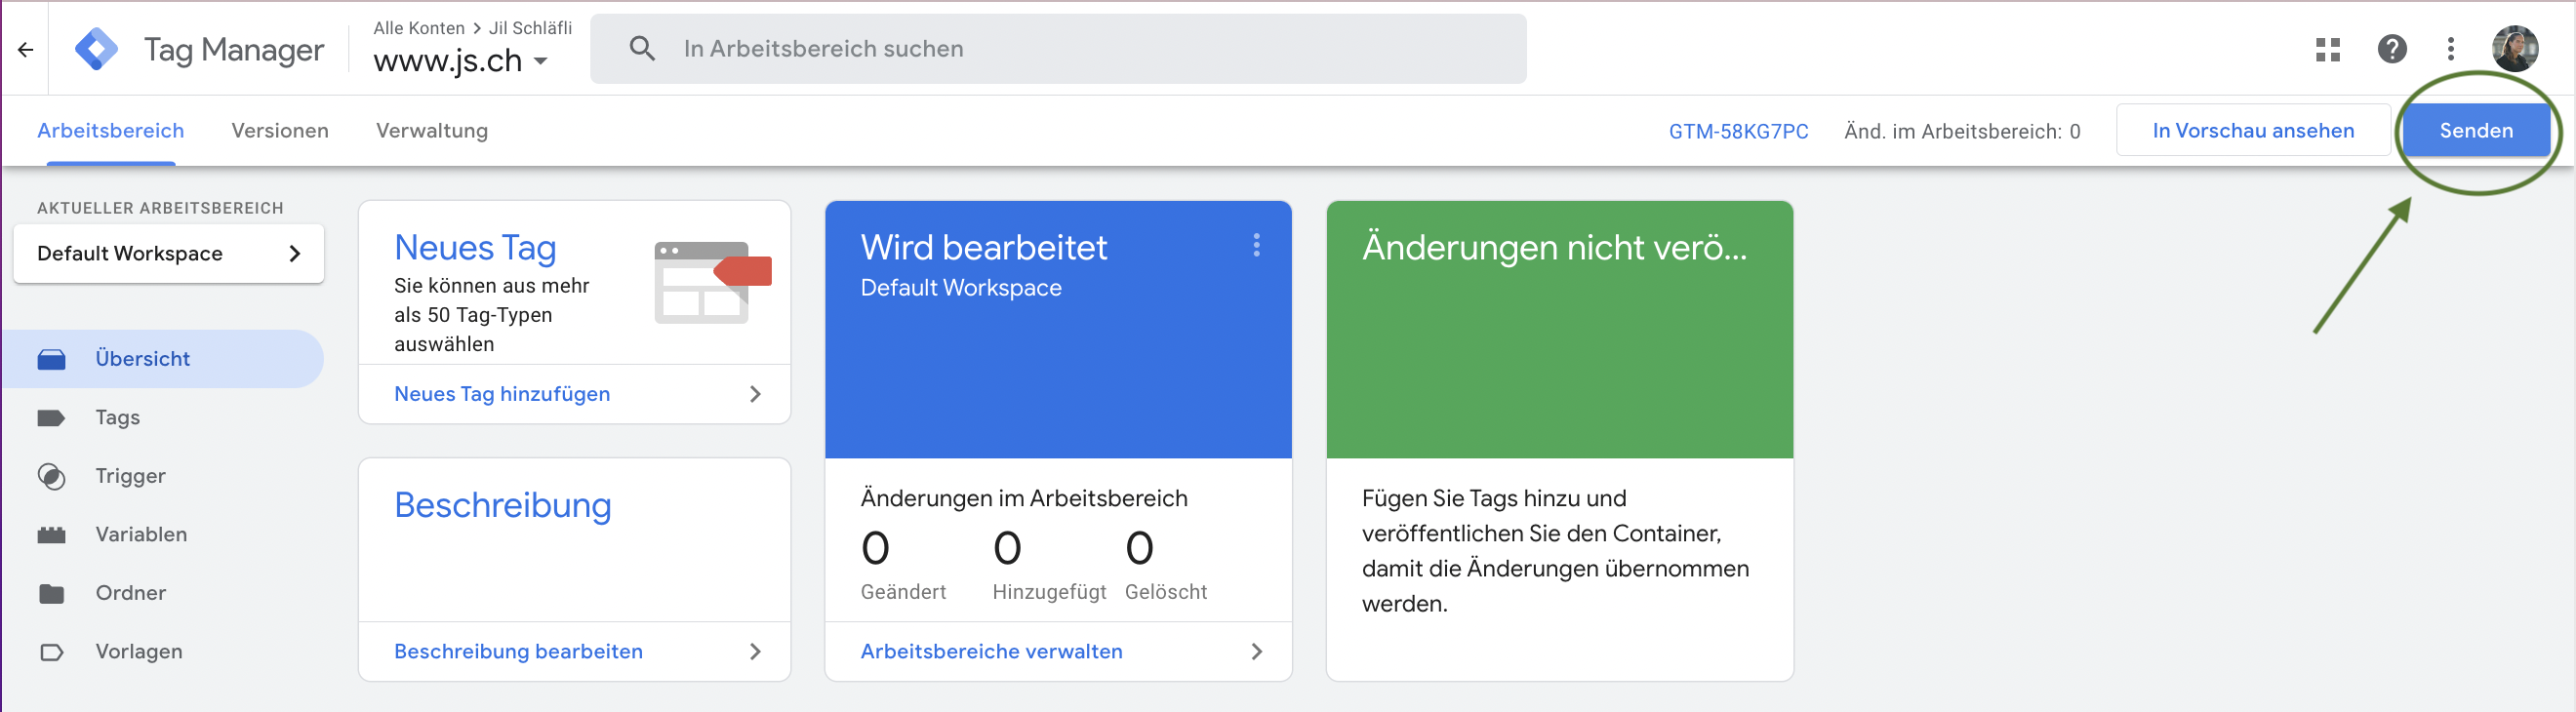Click the Tags label icon in the sidebar
This screenshot has height=712, width=2576.
[51, 418]
